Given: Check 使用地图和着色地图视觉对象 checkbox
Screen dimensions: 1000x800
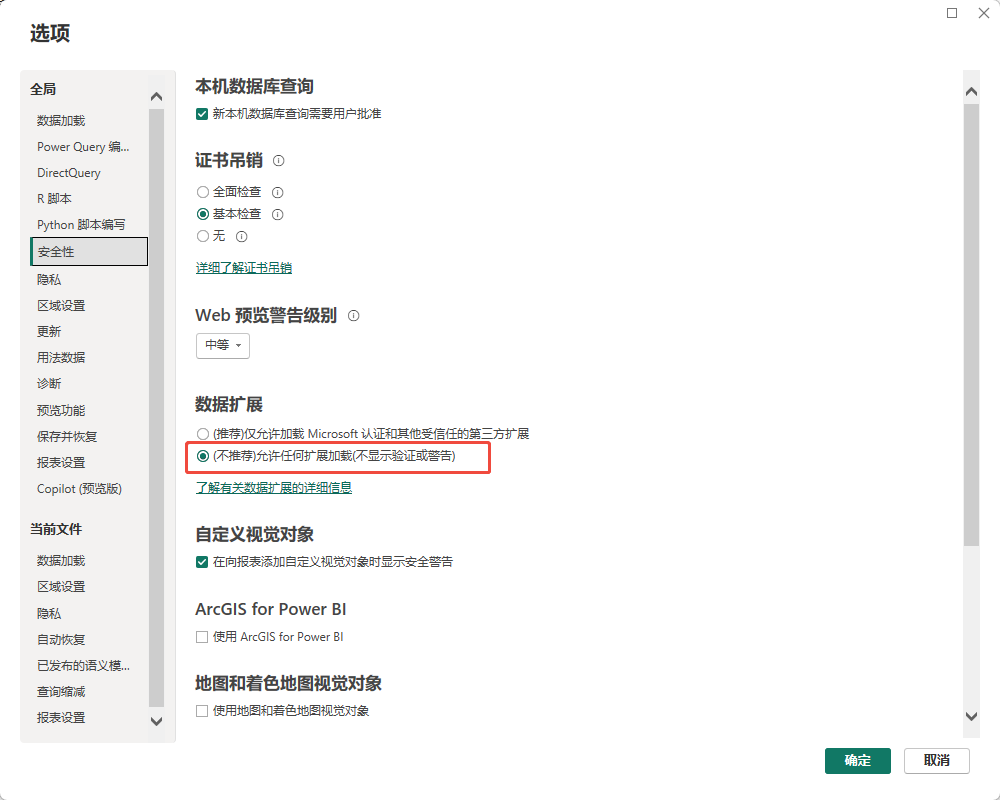Looking at the screenshot, I should pyautogui.click(x=203, y=711).
